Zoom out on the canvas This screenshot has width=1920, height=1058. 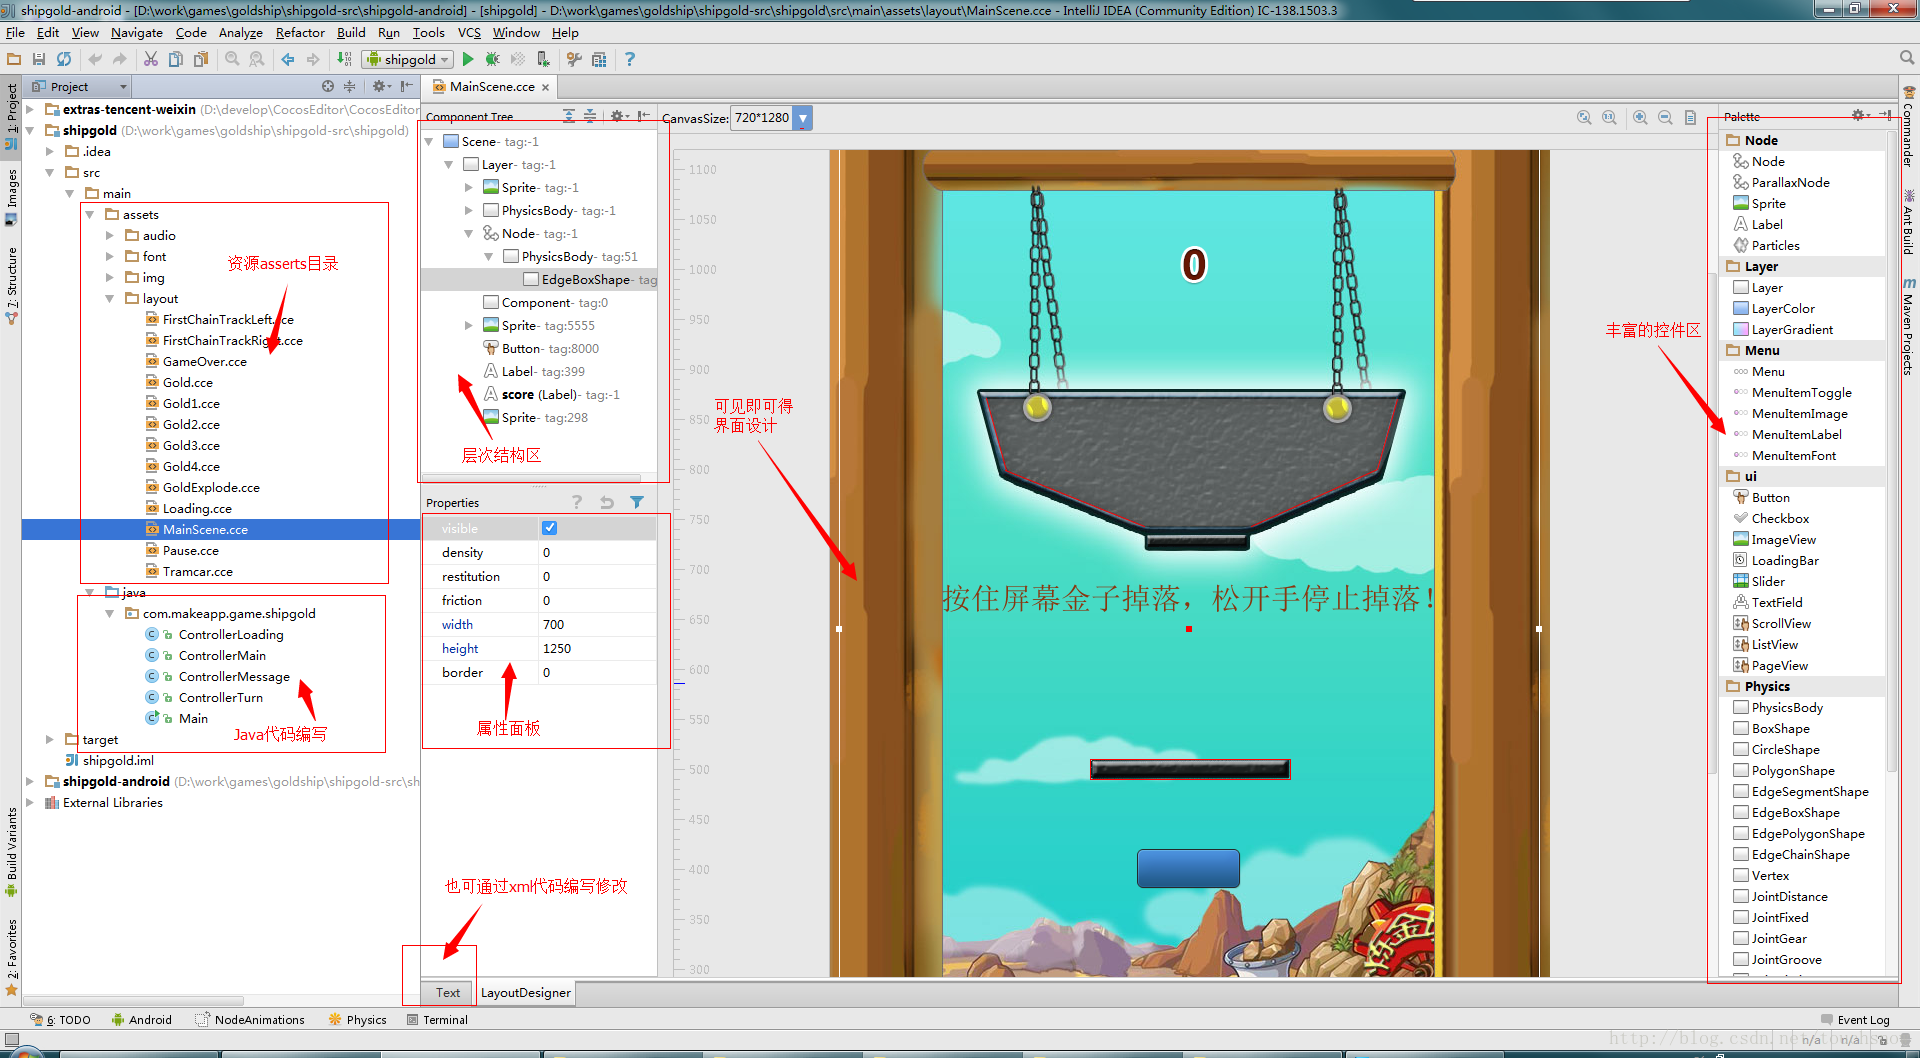(x=1665, y=117)
